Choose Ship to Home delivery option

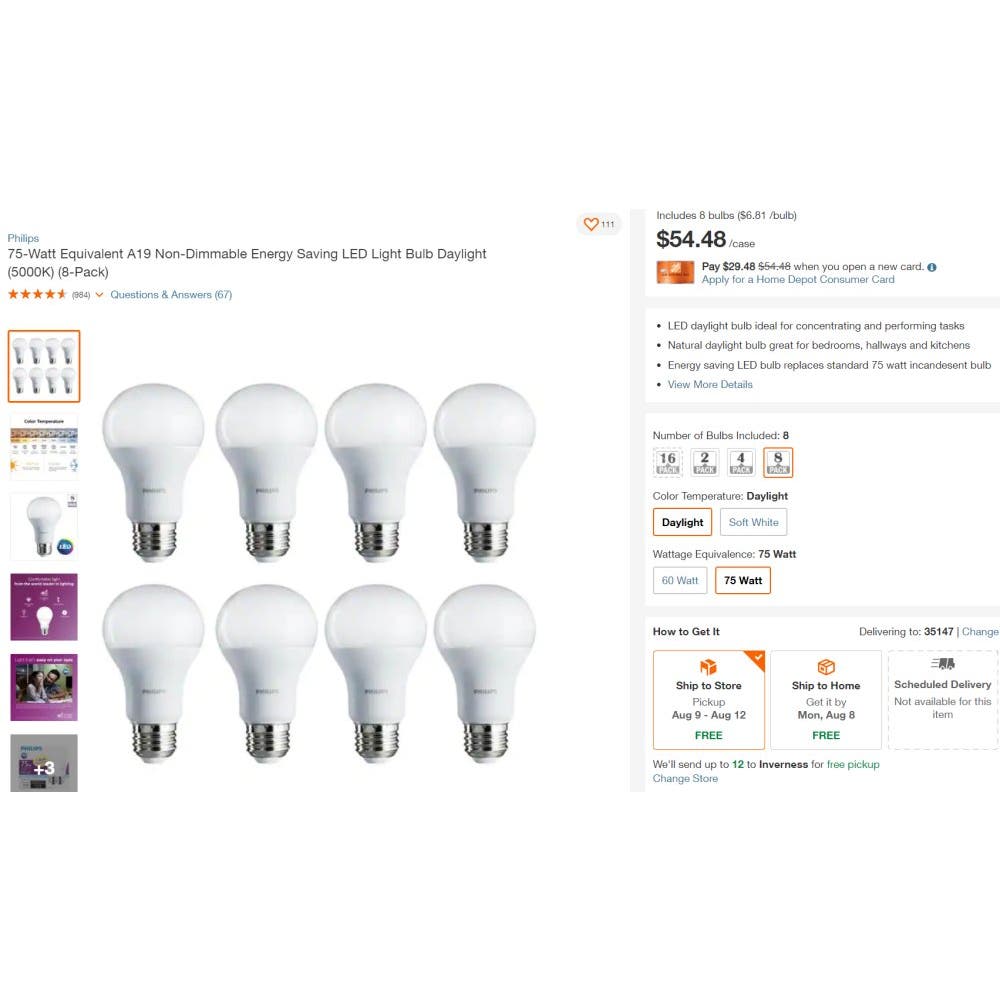[x=826, y=700]
